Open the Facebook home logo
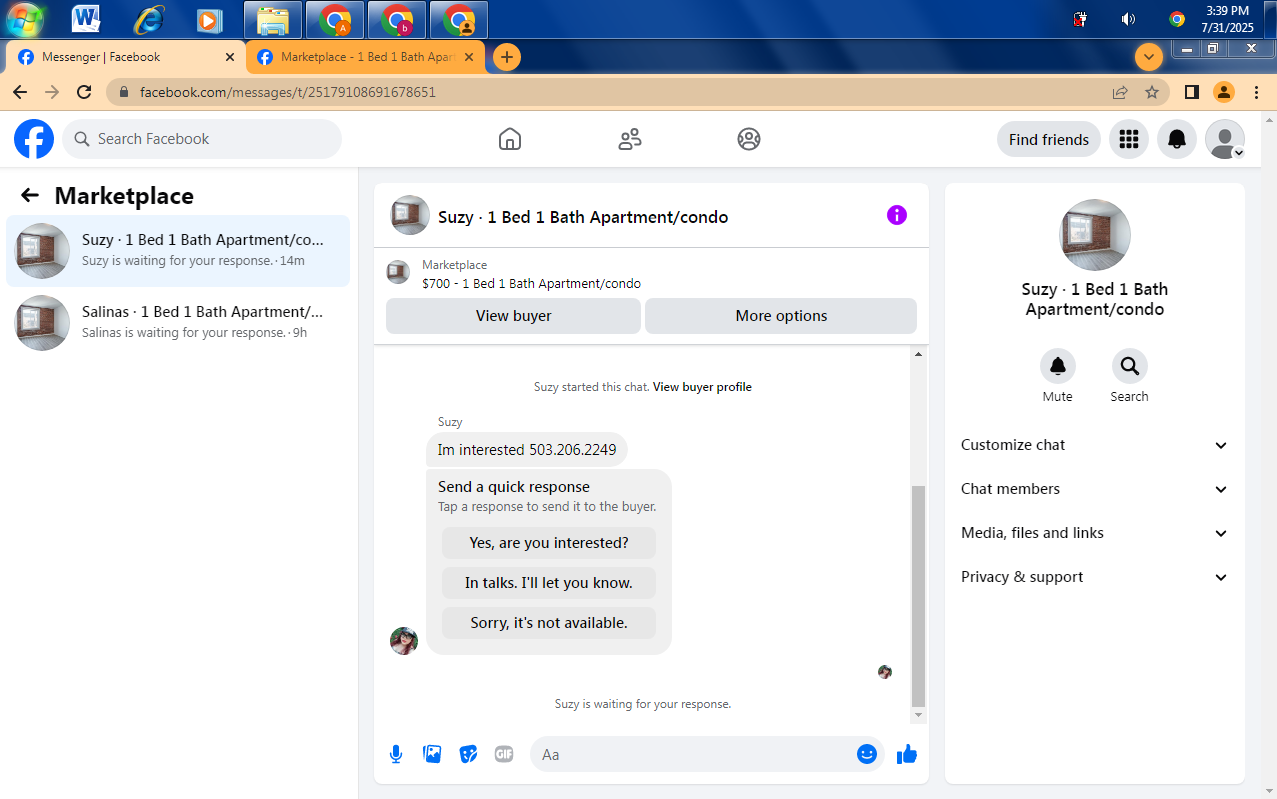1277x799 pixels. pyautogui.click(x=34, y=139)
